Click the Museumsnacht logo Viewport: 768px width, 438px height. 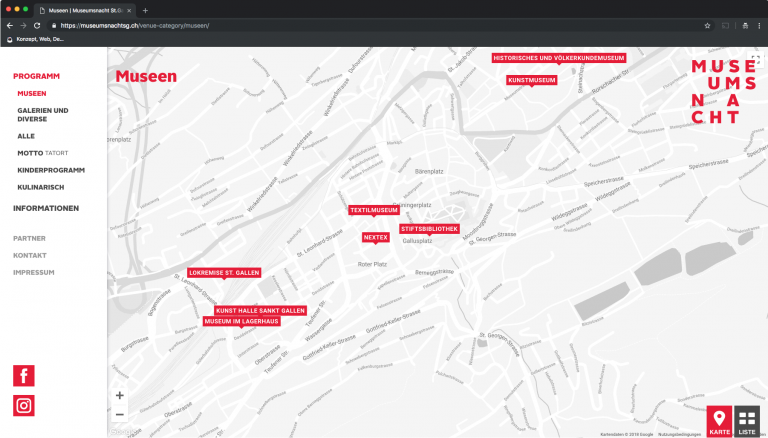pos(724,92)
